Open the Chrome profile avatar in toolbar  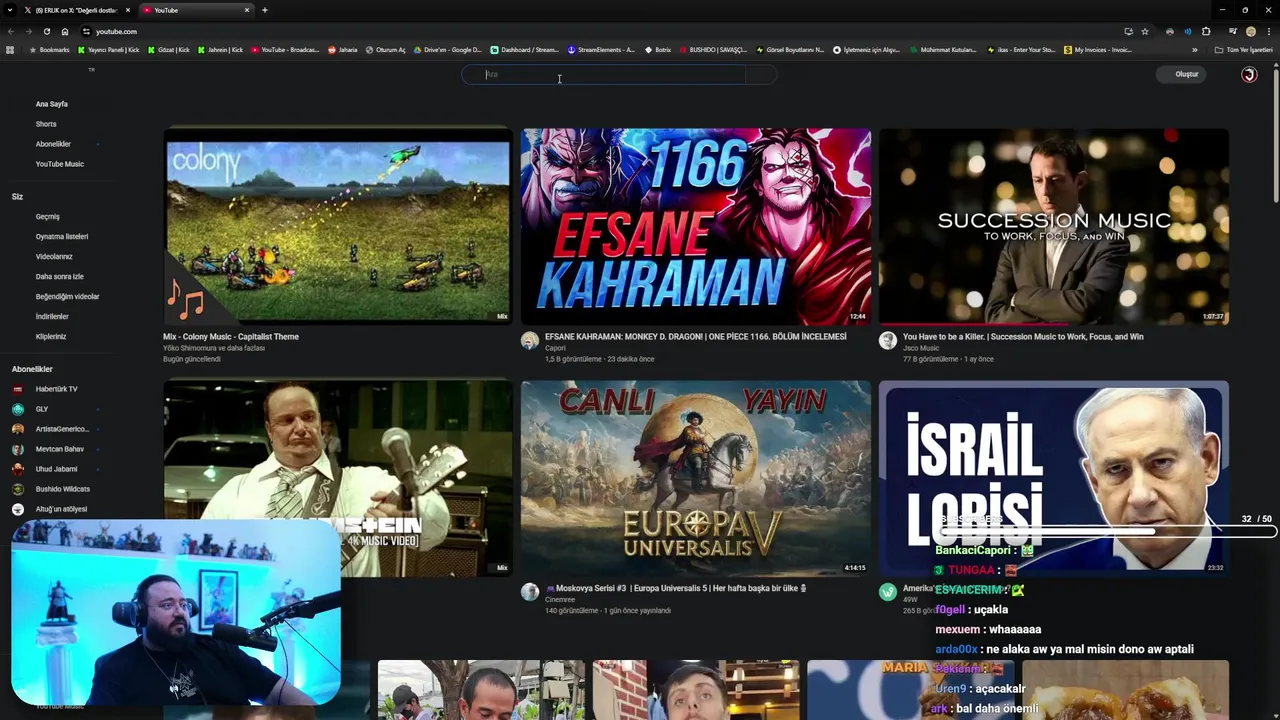tap(1250, 31)
